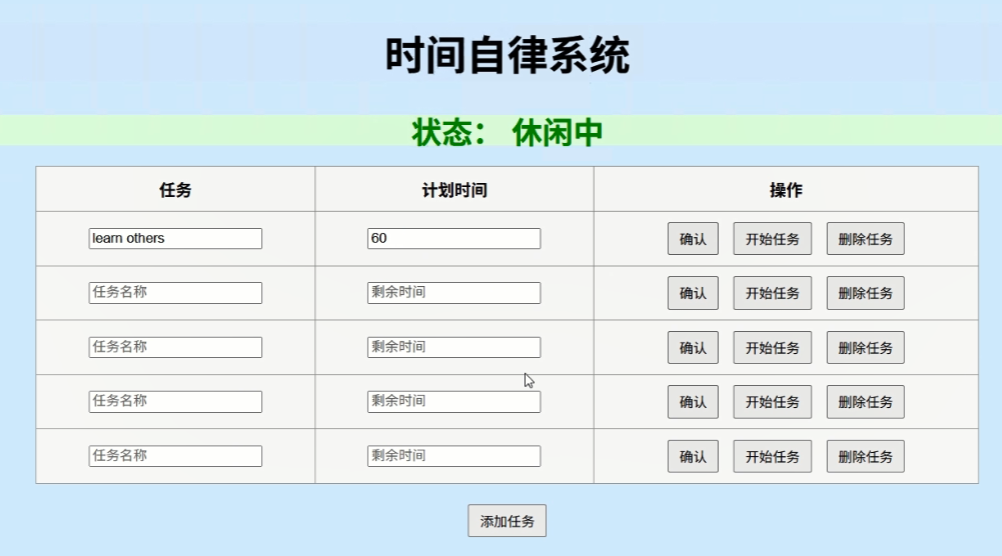Viewport: 1002px width, 556px height.
Task: Click 确认 in the fourth task row
Action: click(692, 402)
